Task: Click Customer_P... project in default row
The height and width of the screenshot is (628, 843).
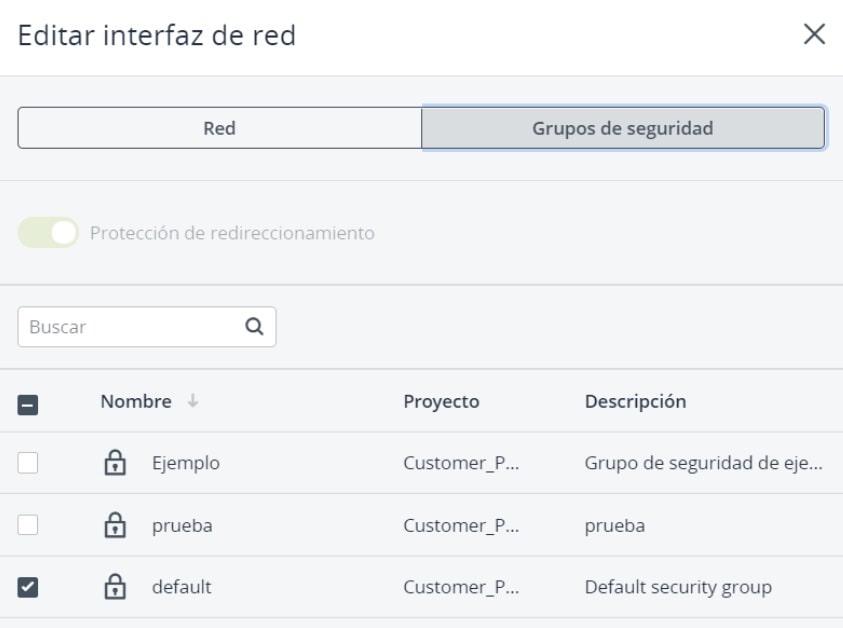Action: pos(461,587)
